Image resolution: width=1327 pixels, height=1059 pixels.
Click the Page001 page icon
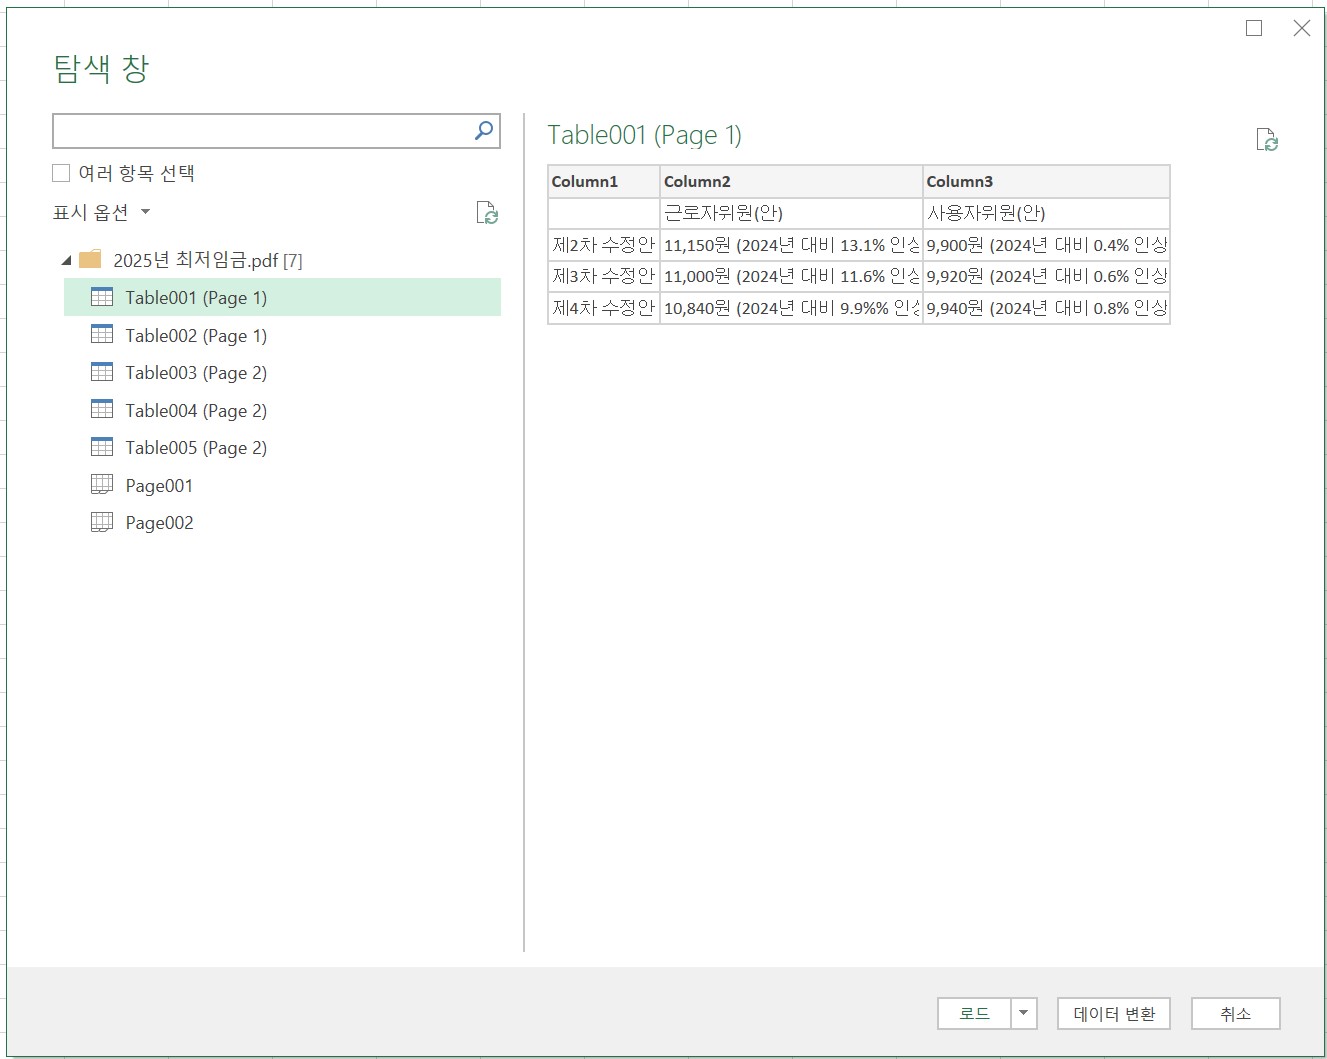click(x=102, y=485)
